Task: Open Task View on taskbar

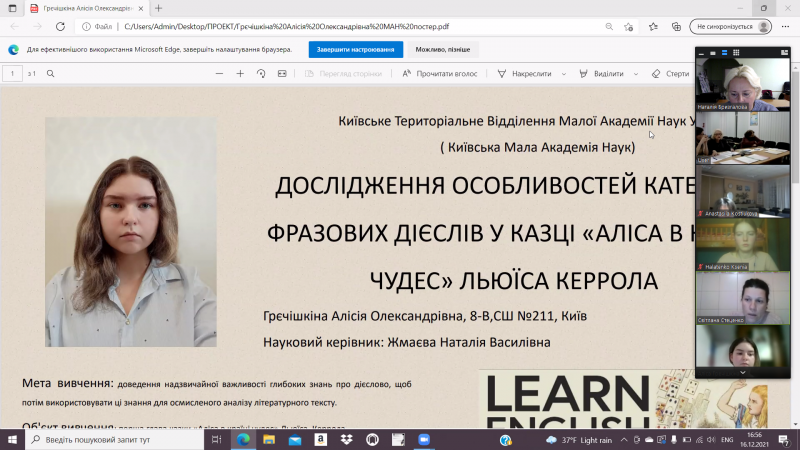Action: pos(216,439)
